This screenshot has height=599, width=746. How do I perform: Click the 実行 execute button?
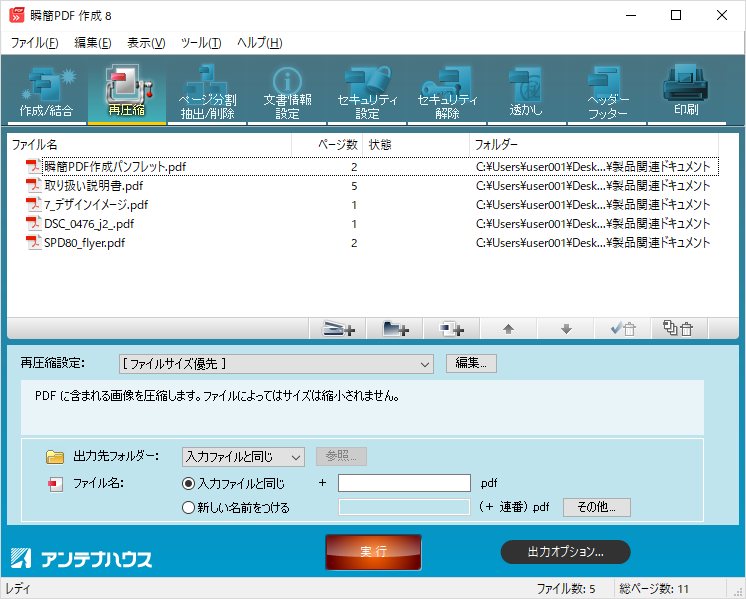(x=373, y=552)
